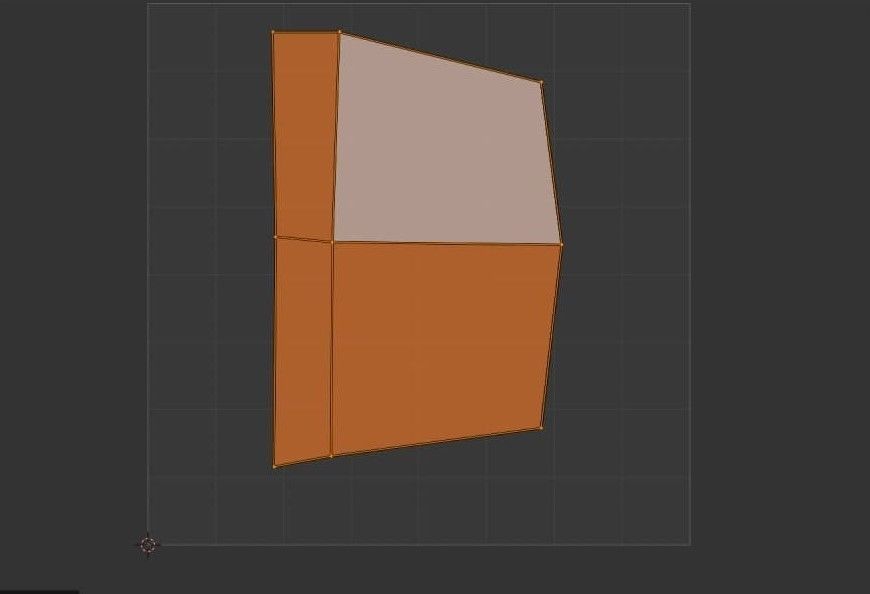Image resolution: width=870 pixels, height=594 pixels.
Task: Select the bottom-left corner vertex of the UV island
Action: coord(275,466)
